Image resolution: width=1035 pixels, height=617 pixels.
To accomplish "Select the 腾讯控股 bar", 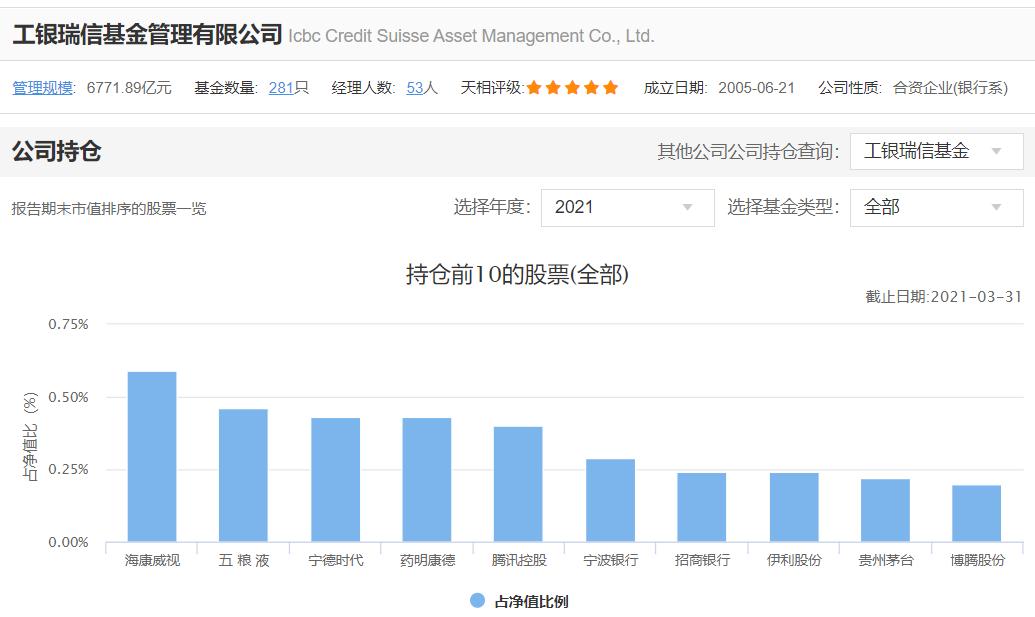I will [518, 484].
